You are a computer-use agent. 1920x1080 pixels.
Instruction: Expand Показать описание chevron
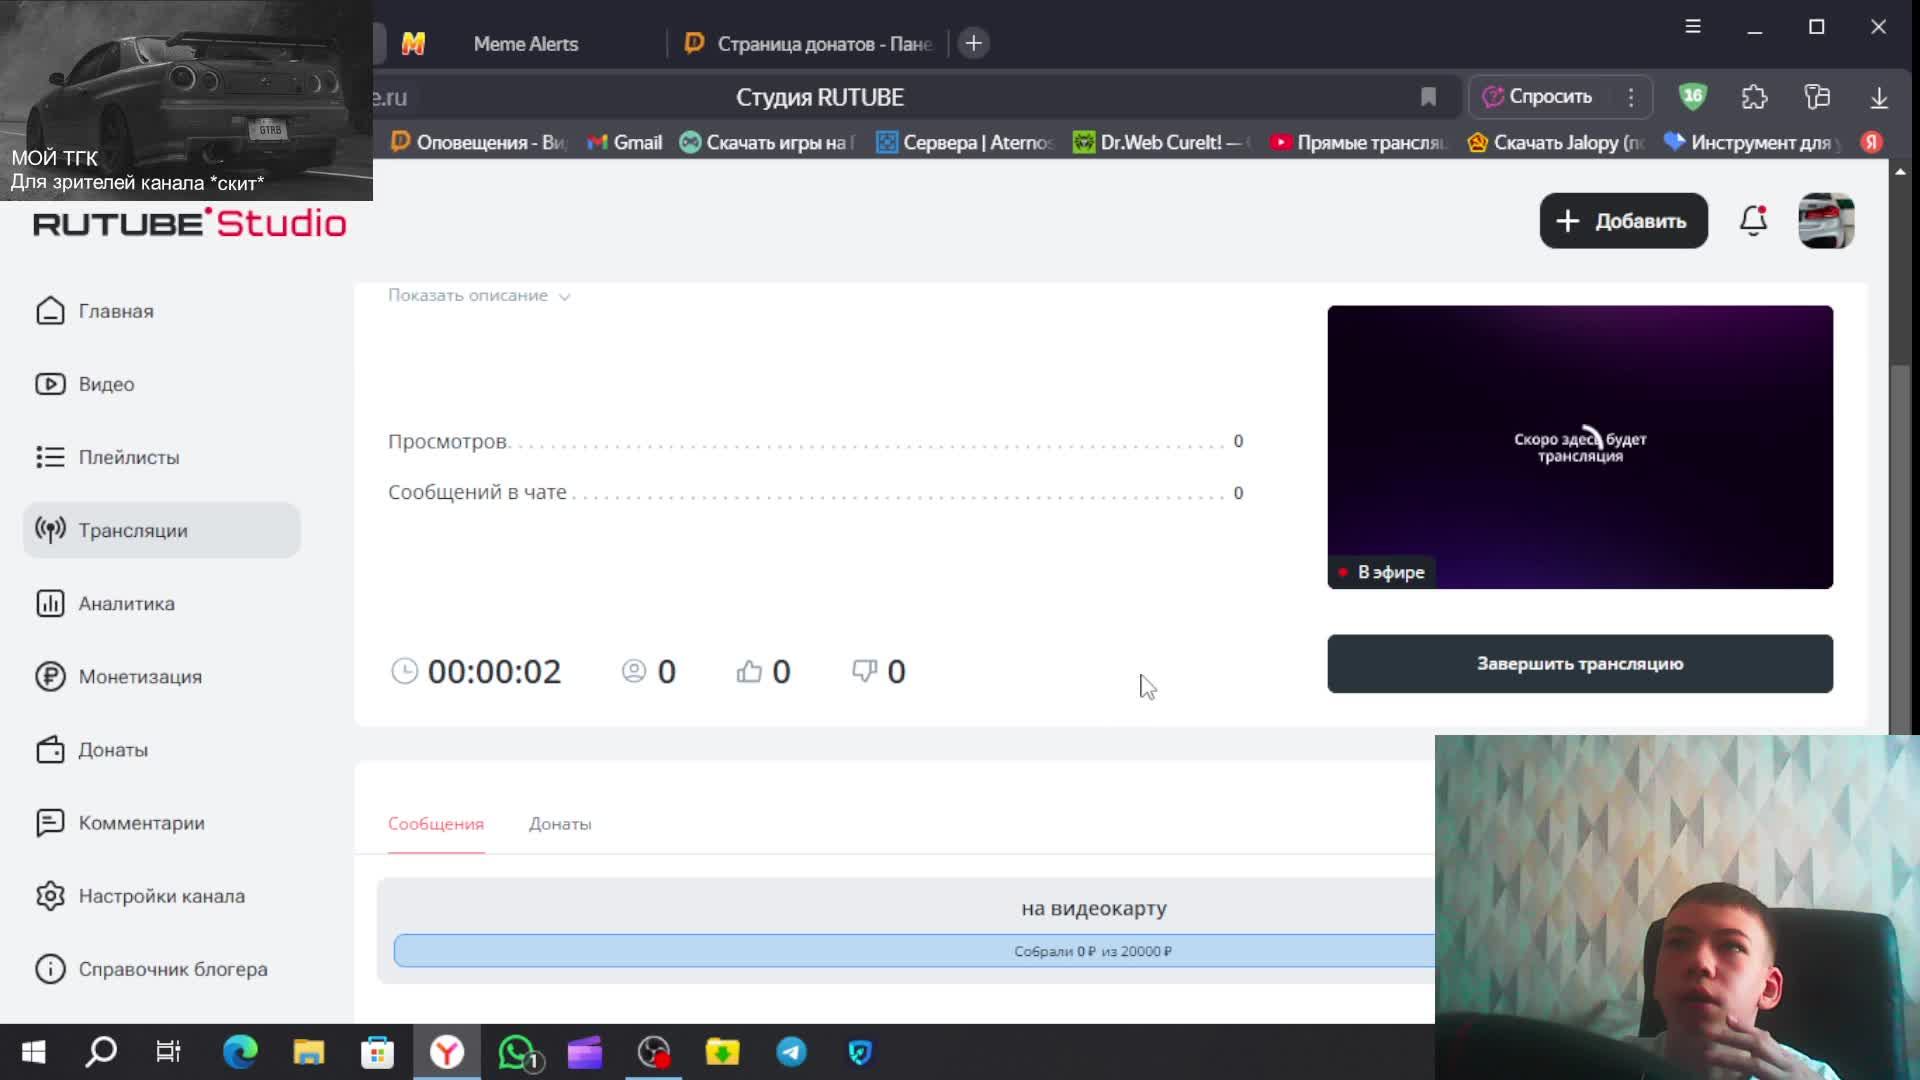[x=564, y=297]
